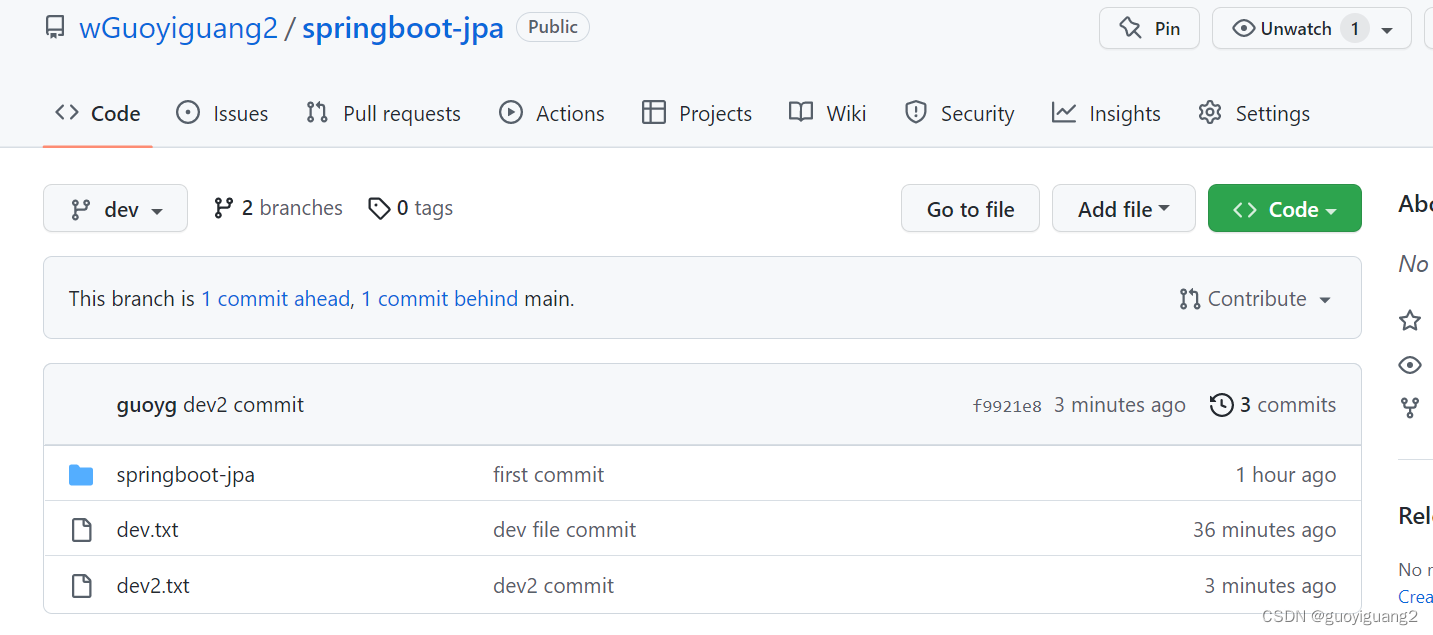The width and height of the screenshot is (1433, 635).
Task: Open the Code tab
Action: tap(98, 113)
